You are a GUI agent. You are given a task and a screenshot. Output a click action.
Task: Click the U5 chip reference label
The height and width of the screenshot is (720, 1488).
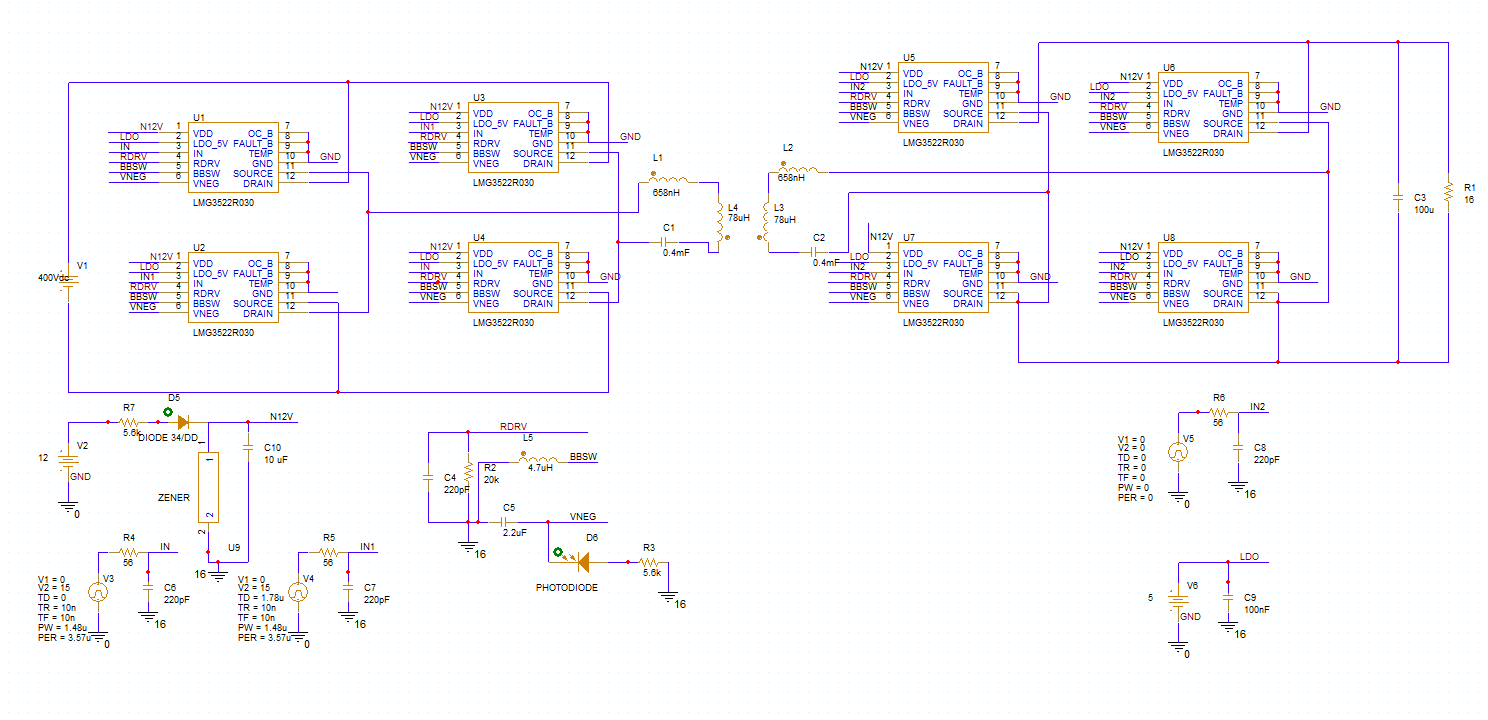pyautogui.click(x=908, y=58)
